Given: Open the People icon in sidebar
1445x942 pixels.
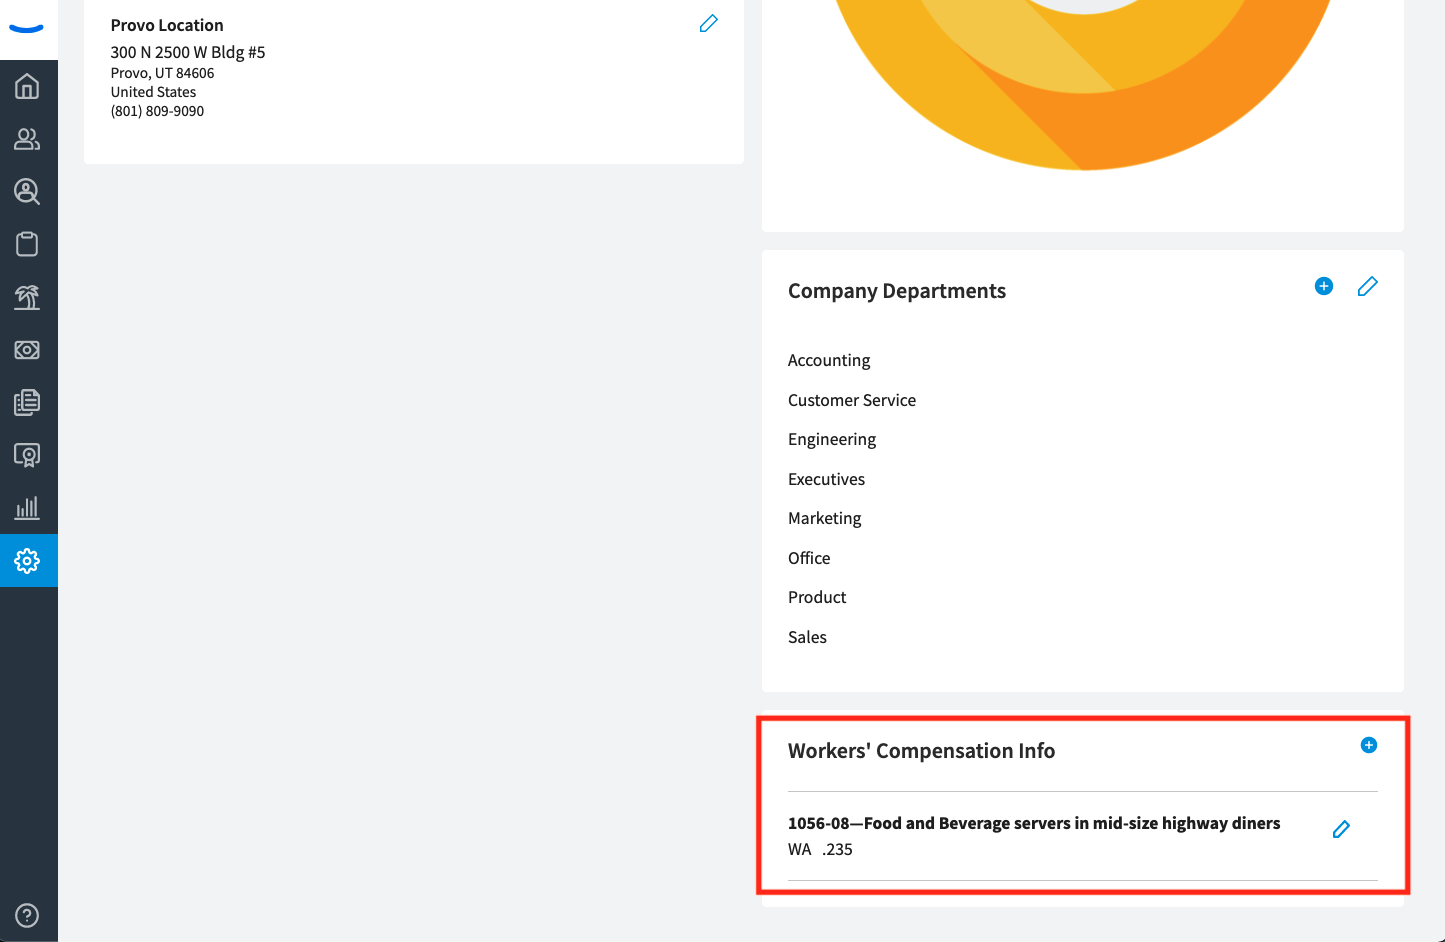Looking at the screenshot, I should click(27, 139).
